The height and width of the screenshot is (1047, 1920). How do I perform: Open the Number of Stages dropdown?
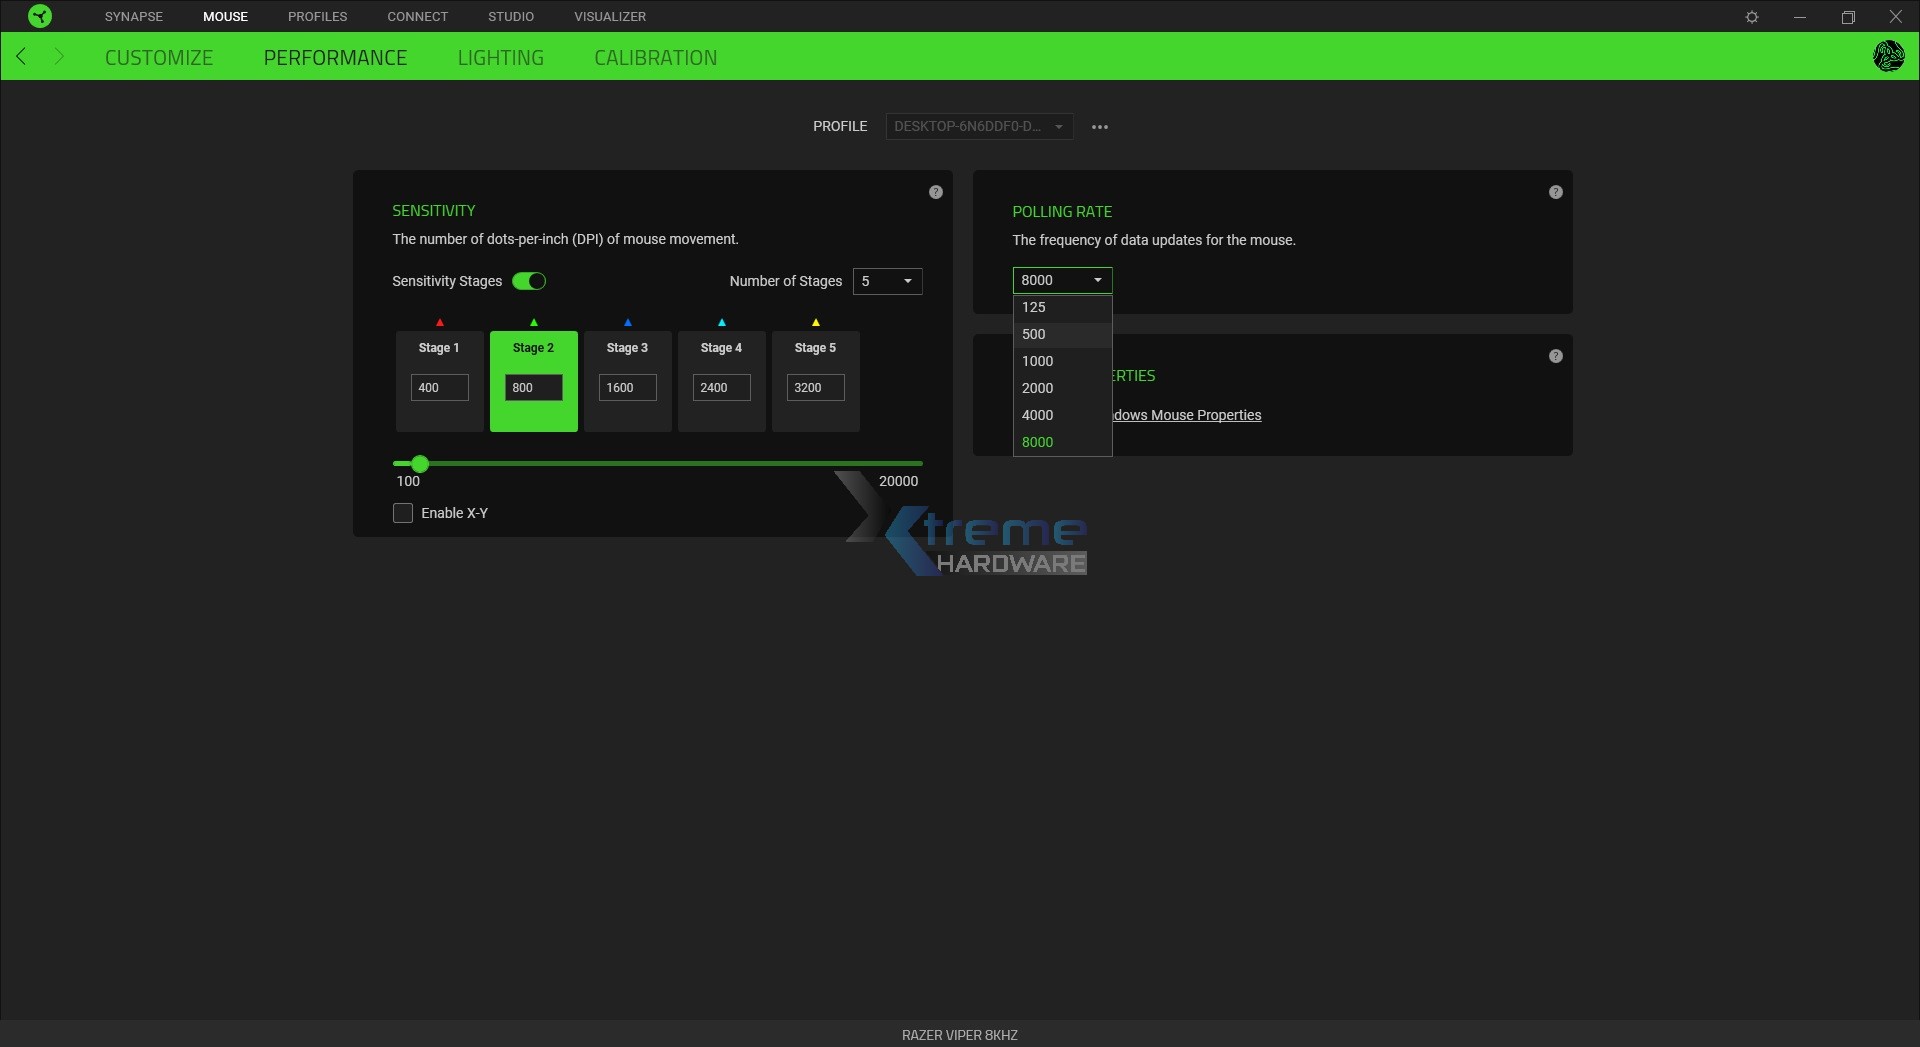pos(887,281)
